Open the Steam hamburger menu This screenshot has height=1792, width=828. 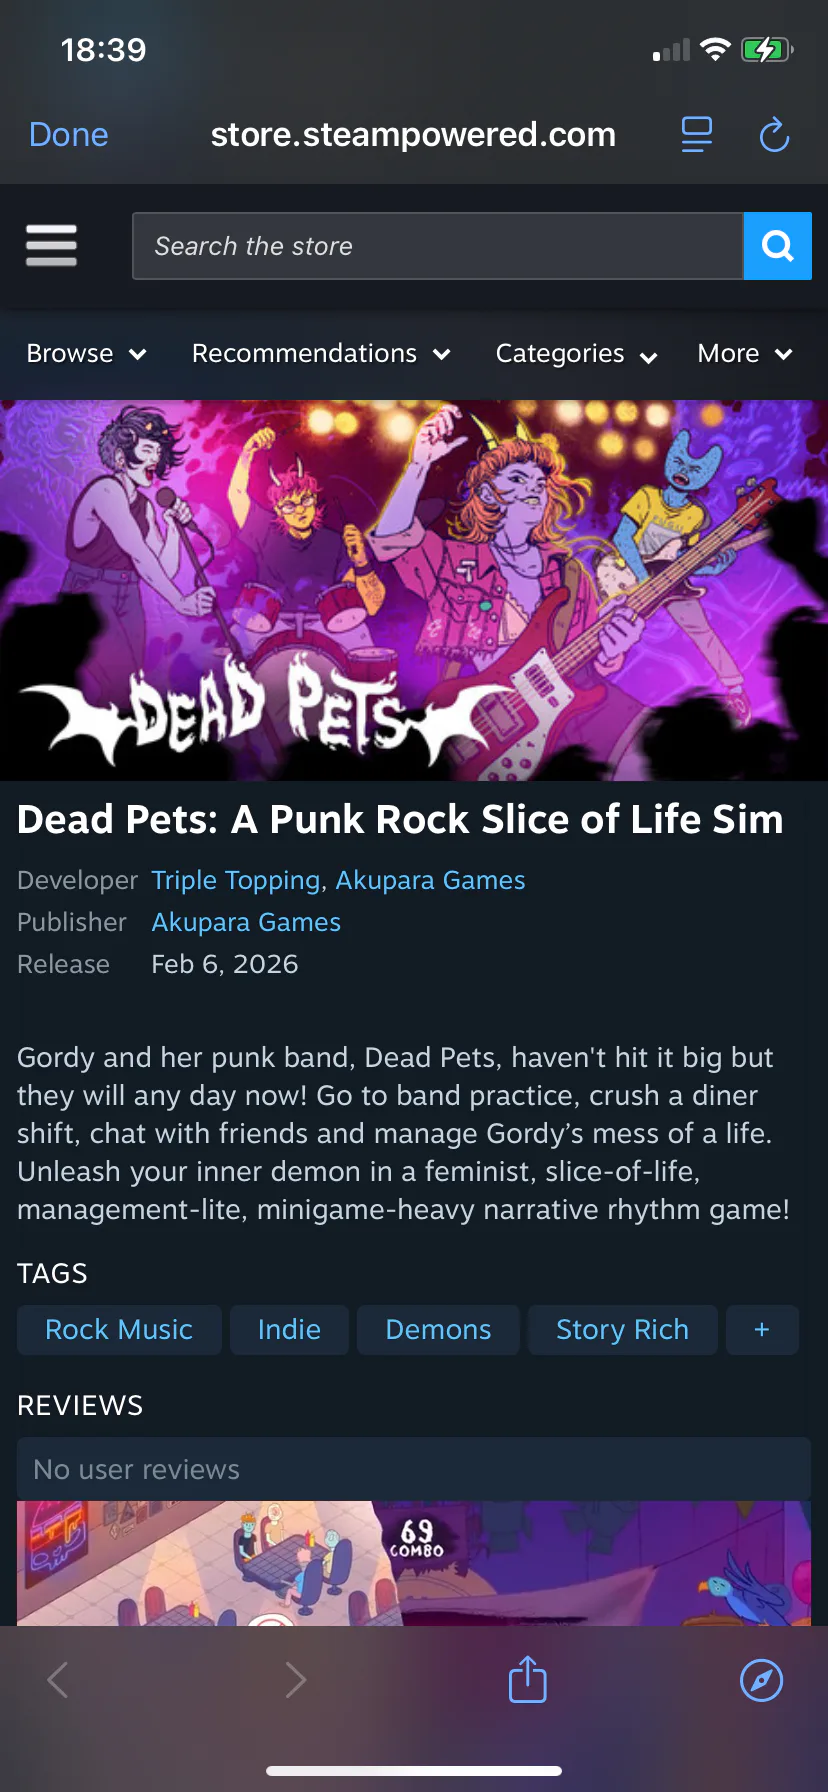pos(51,246)
